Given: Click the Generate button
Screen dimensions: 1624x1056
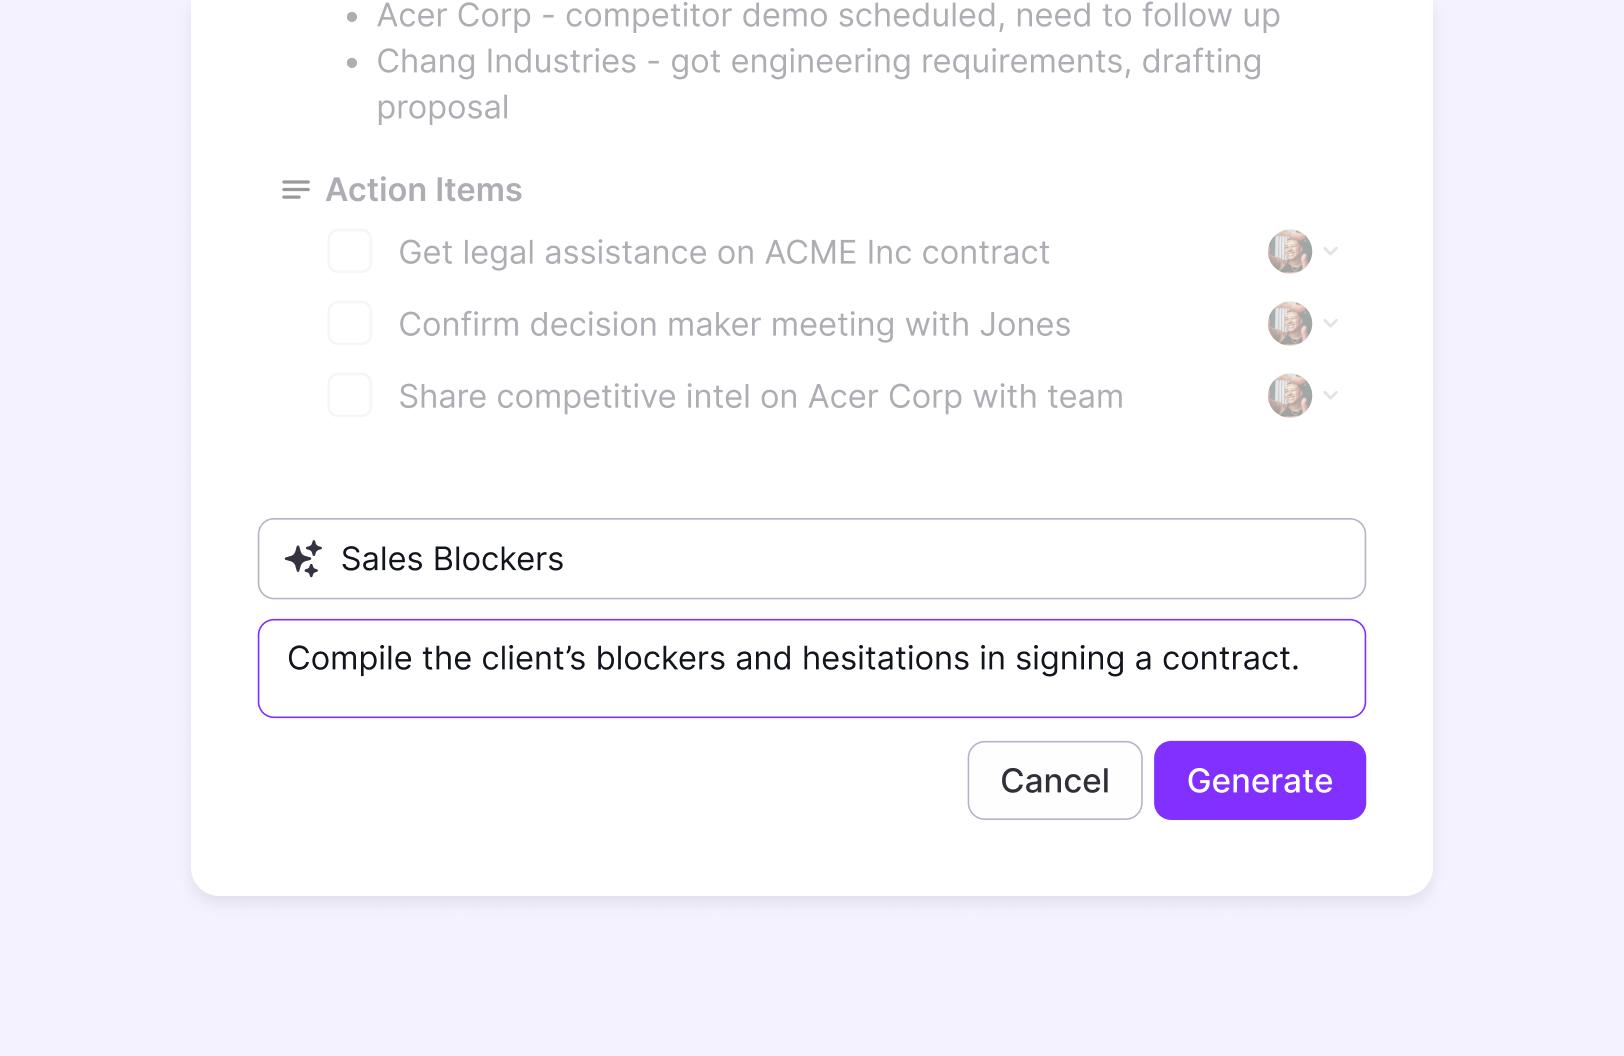Looking at the screenshot, I should click(x=1260, y=780).
